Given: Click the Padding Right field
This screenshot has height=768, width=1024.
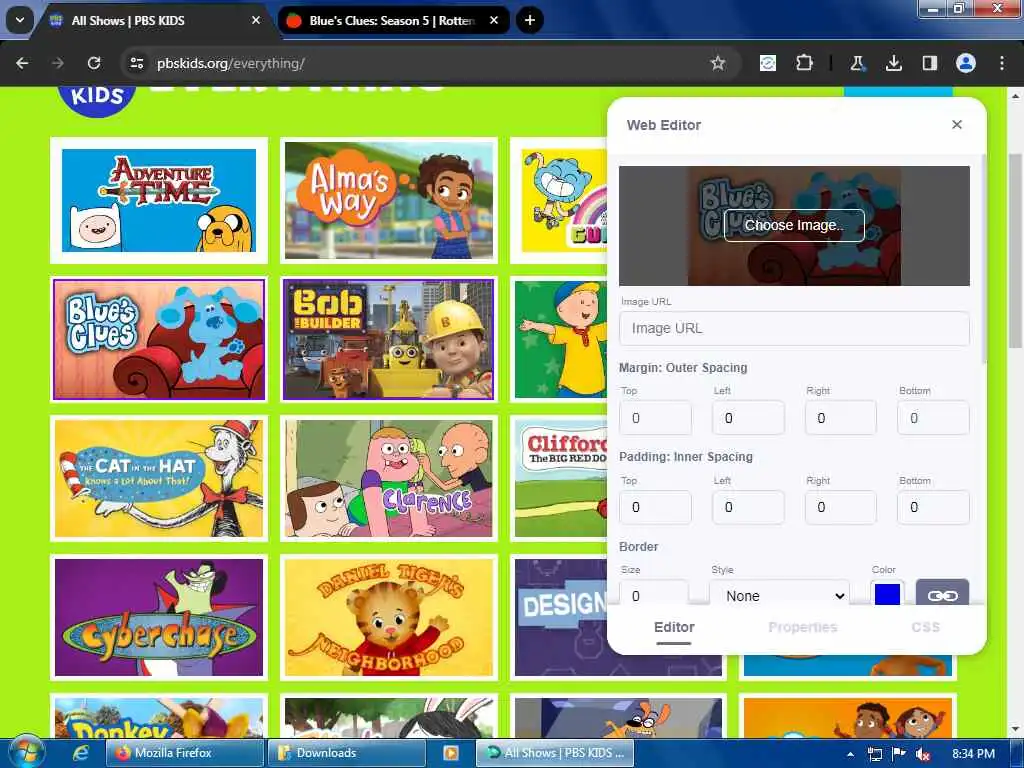Looking at the screenshot, I should [x=840, y=507].
